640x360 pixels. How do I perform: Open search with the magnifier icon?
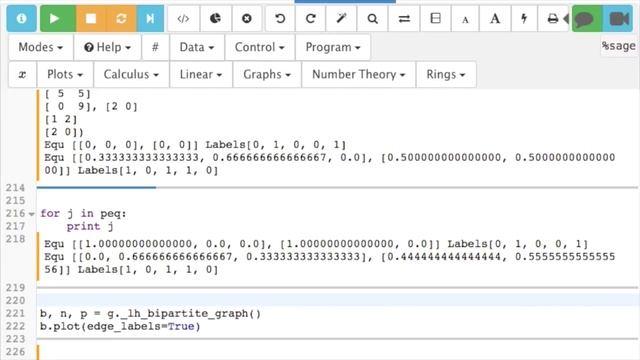pyautogui.click(x=372, y=19)
